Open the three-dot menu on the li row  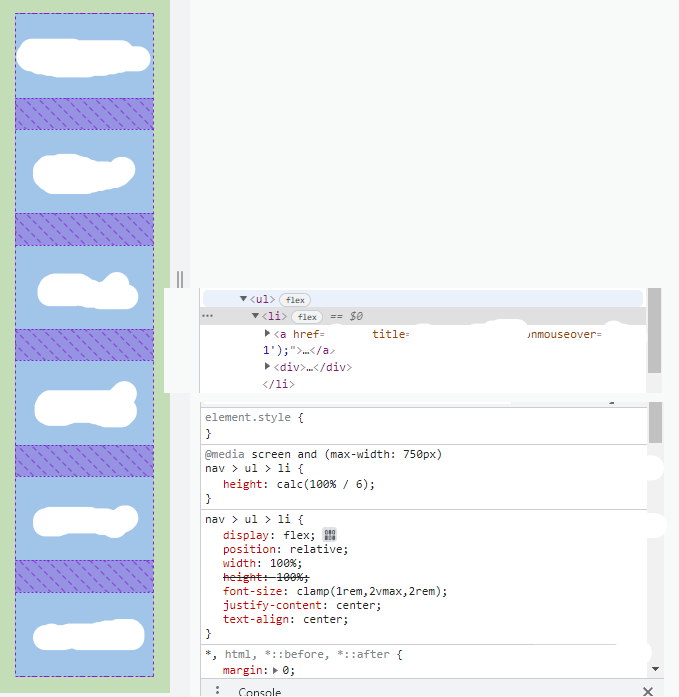(208, 316)
